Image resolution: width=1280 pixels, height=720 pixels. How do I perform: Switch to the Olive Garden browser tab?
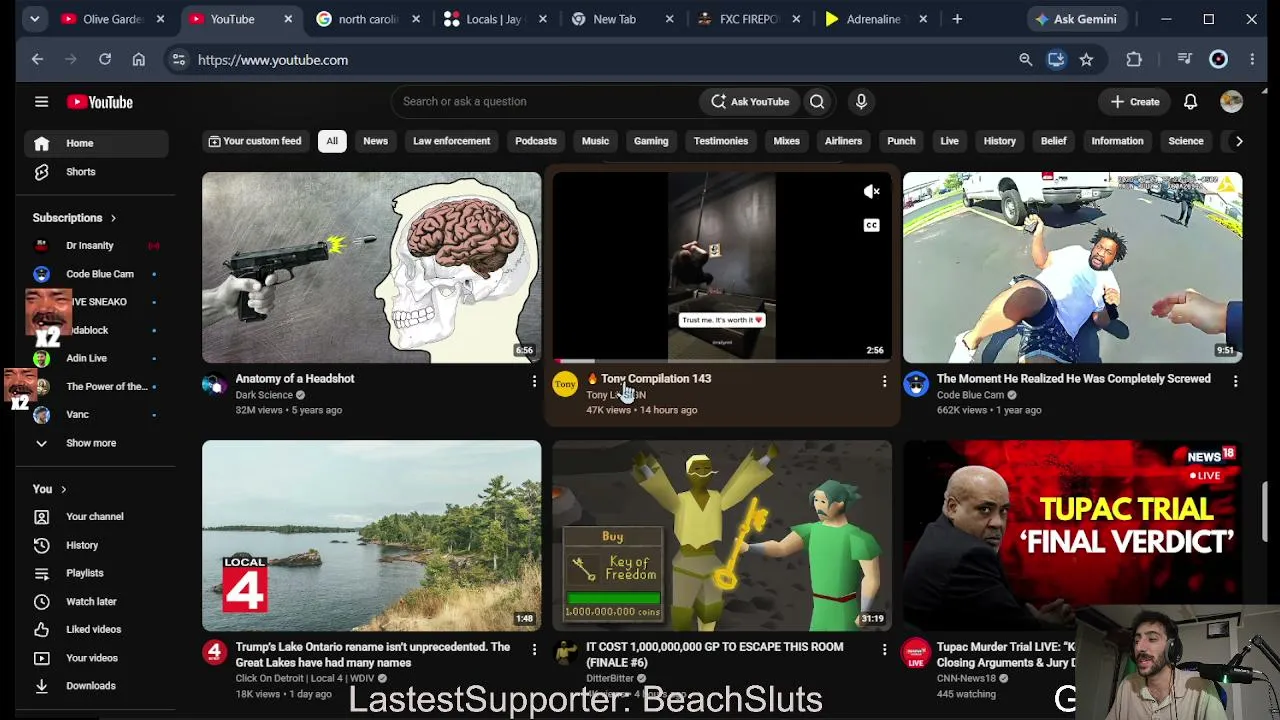(112, 19)
